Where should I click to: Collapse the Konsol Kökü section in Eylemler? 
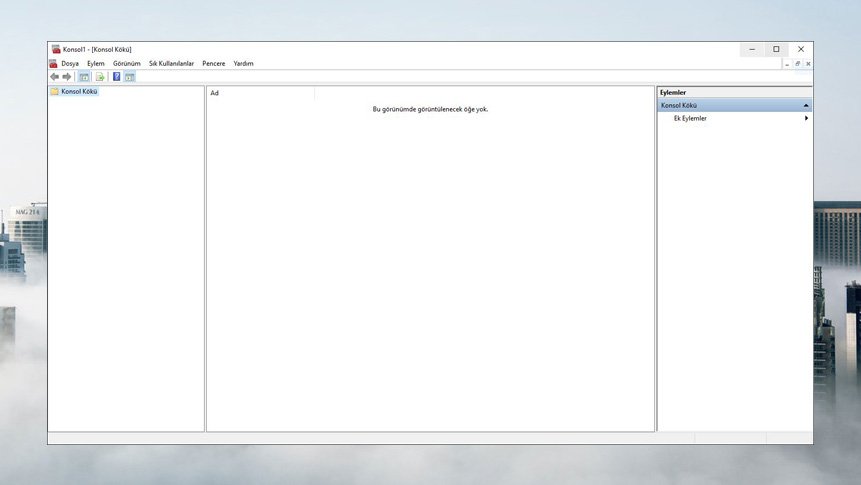805,105
